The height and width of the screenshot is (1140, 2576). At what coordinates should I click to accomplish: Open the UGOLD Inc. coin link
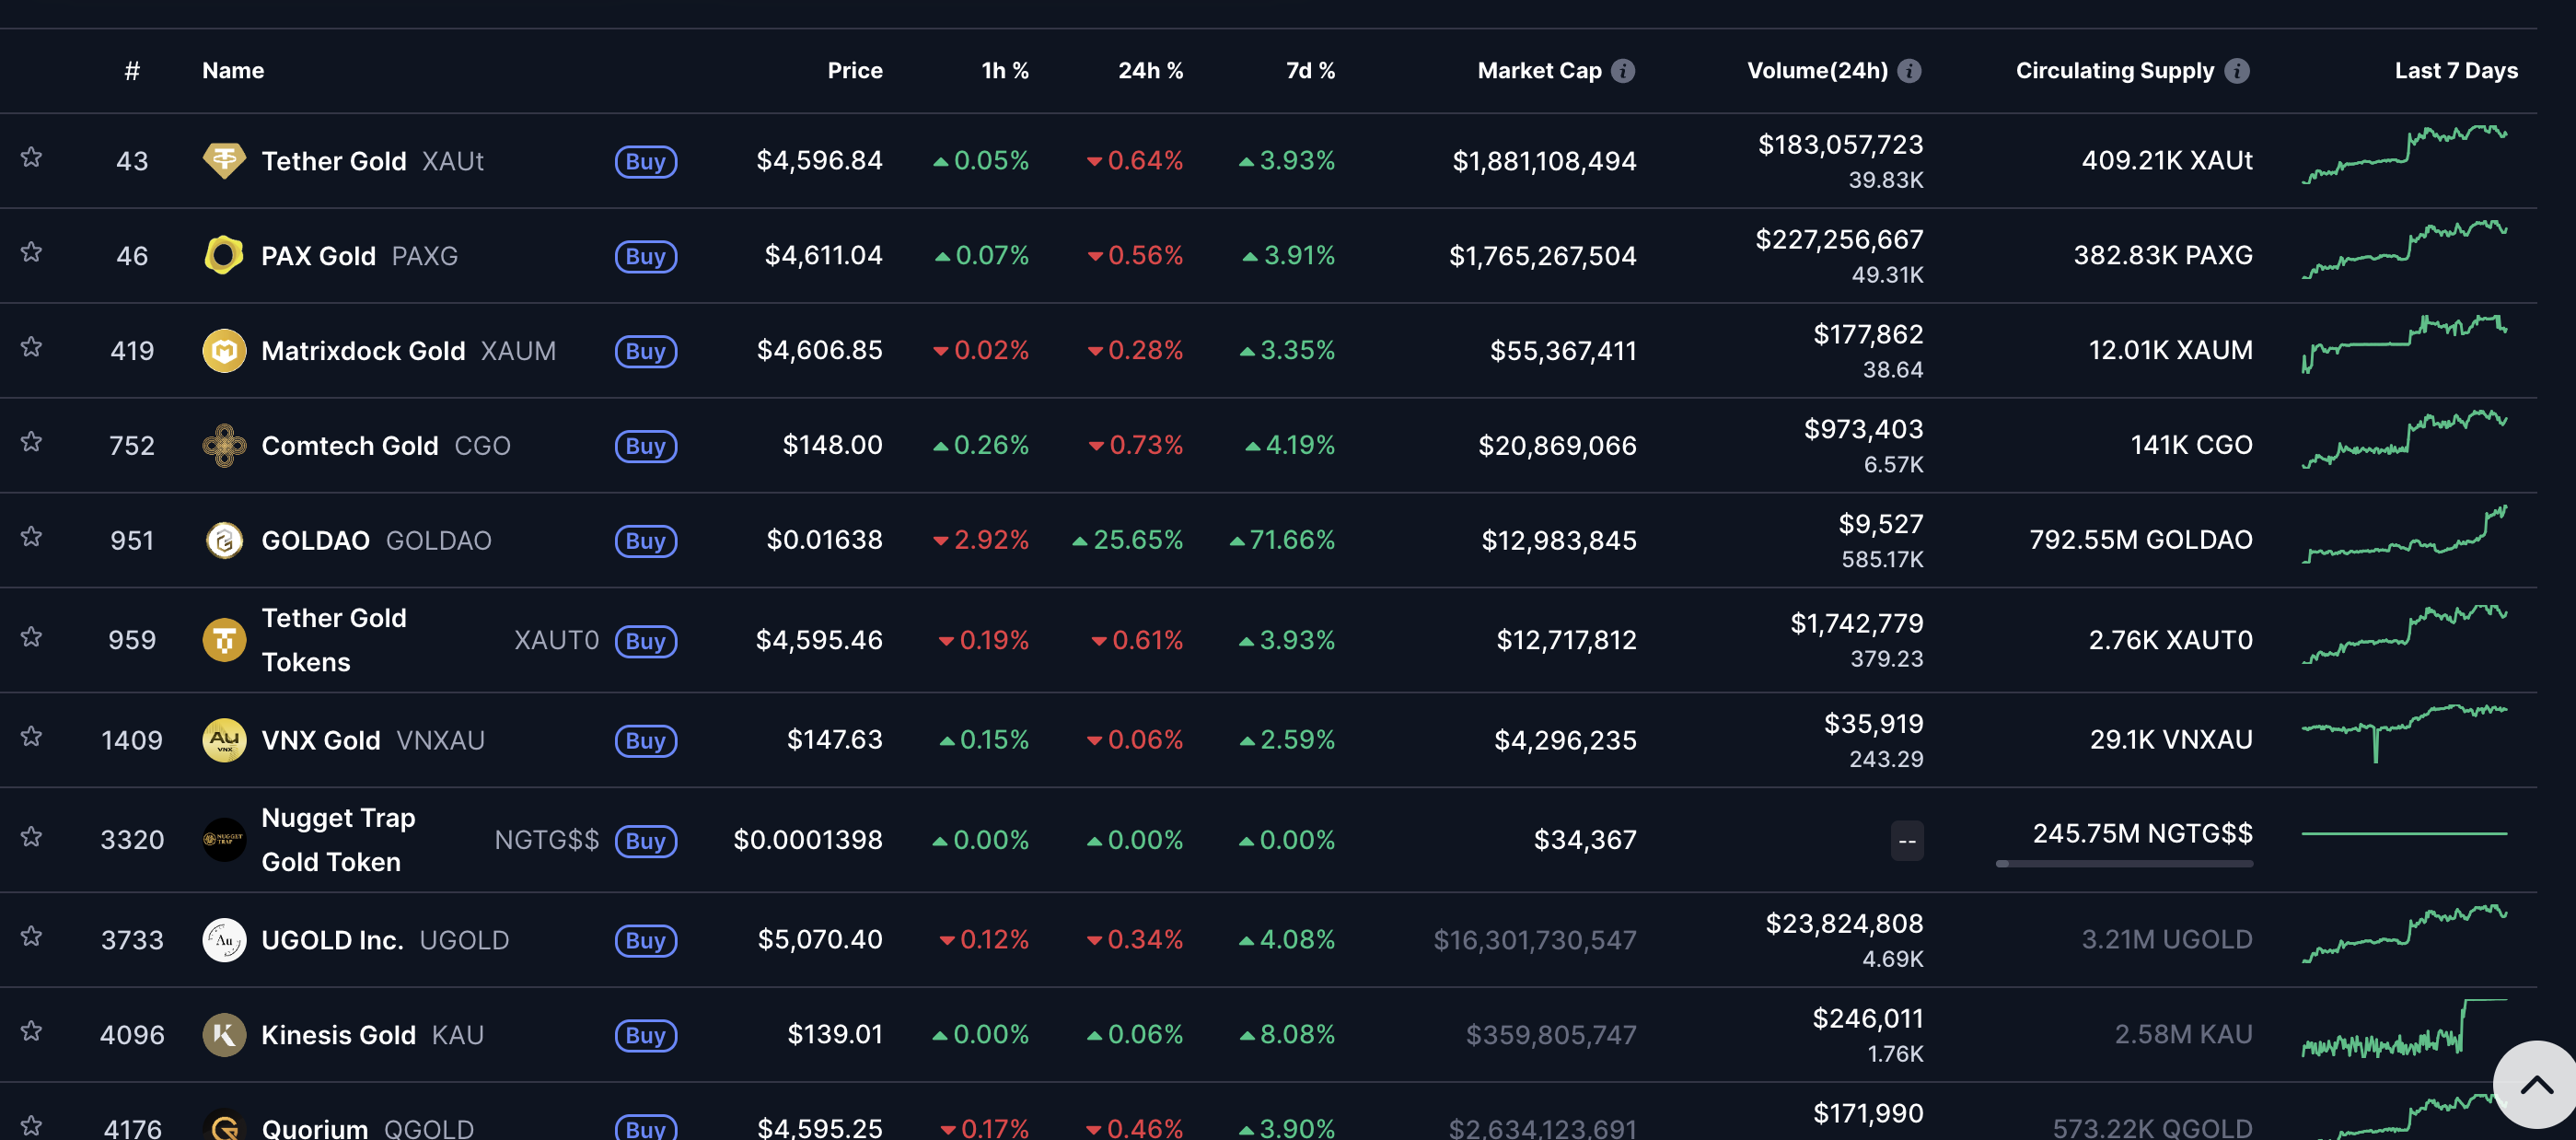coord(332,939)
